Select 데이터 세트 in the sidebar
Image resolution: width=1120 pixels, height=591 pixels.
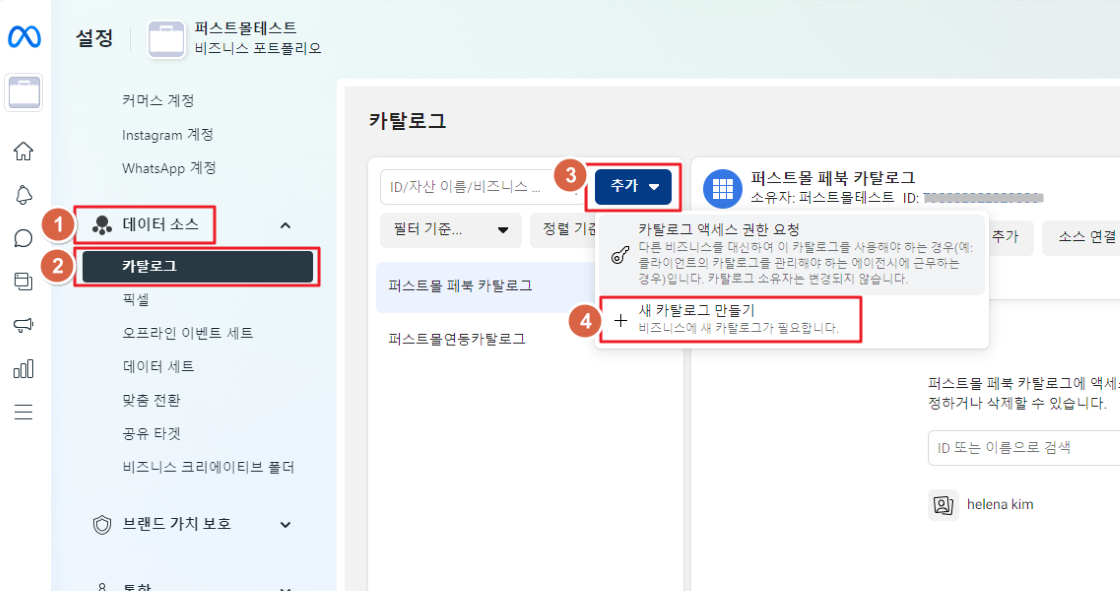click(x=159, y=367)
